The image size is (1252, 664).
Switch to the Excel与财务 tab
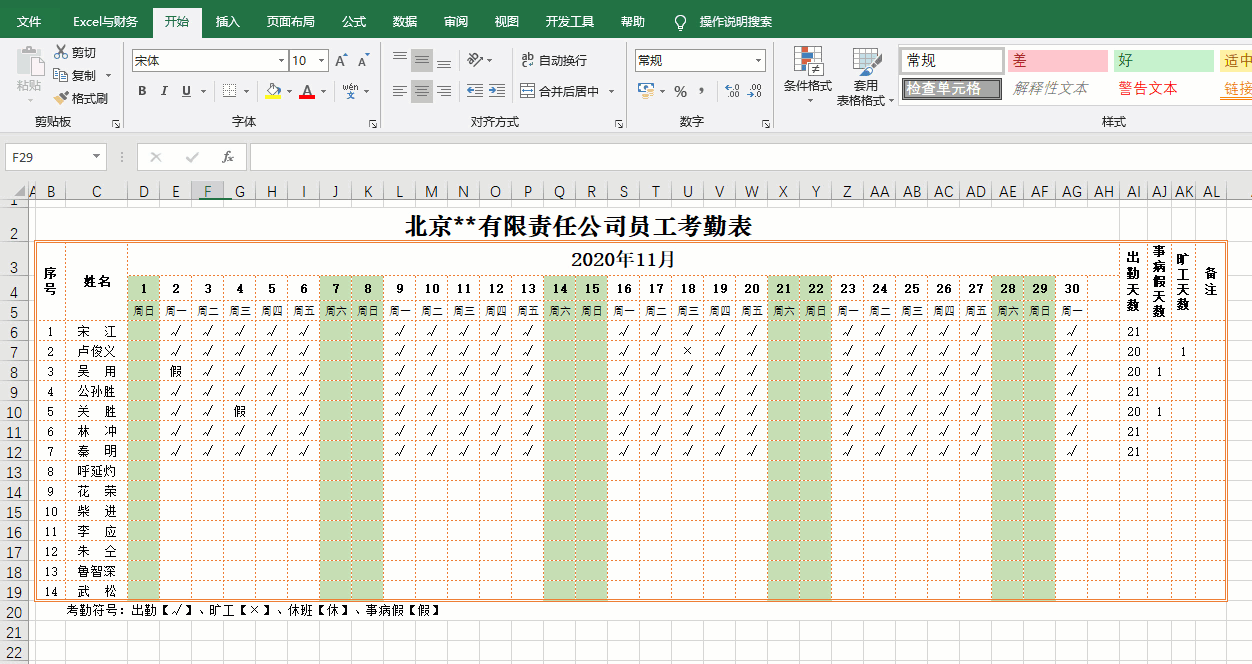105,21
